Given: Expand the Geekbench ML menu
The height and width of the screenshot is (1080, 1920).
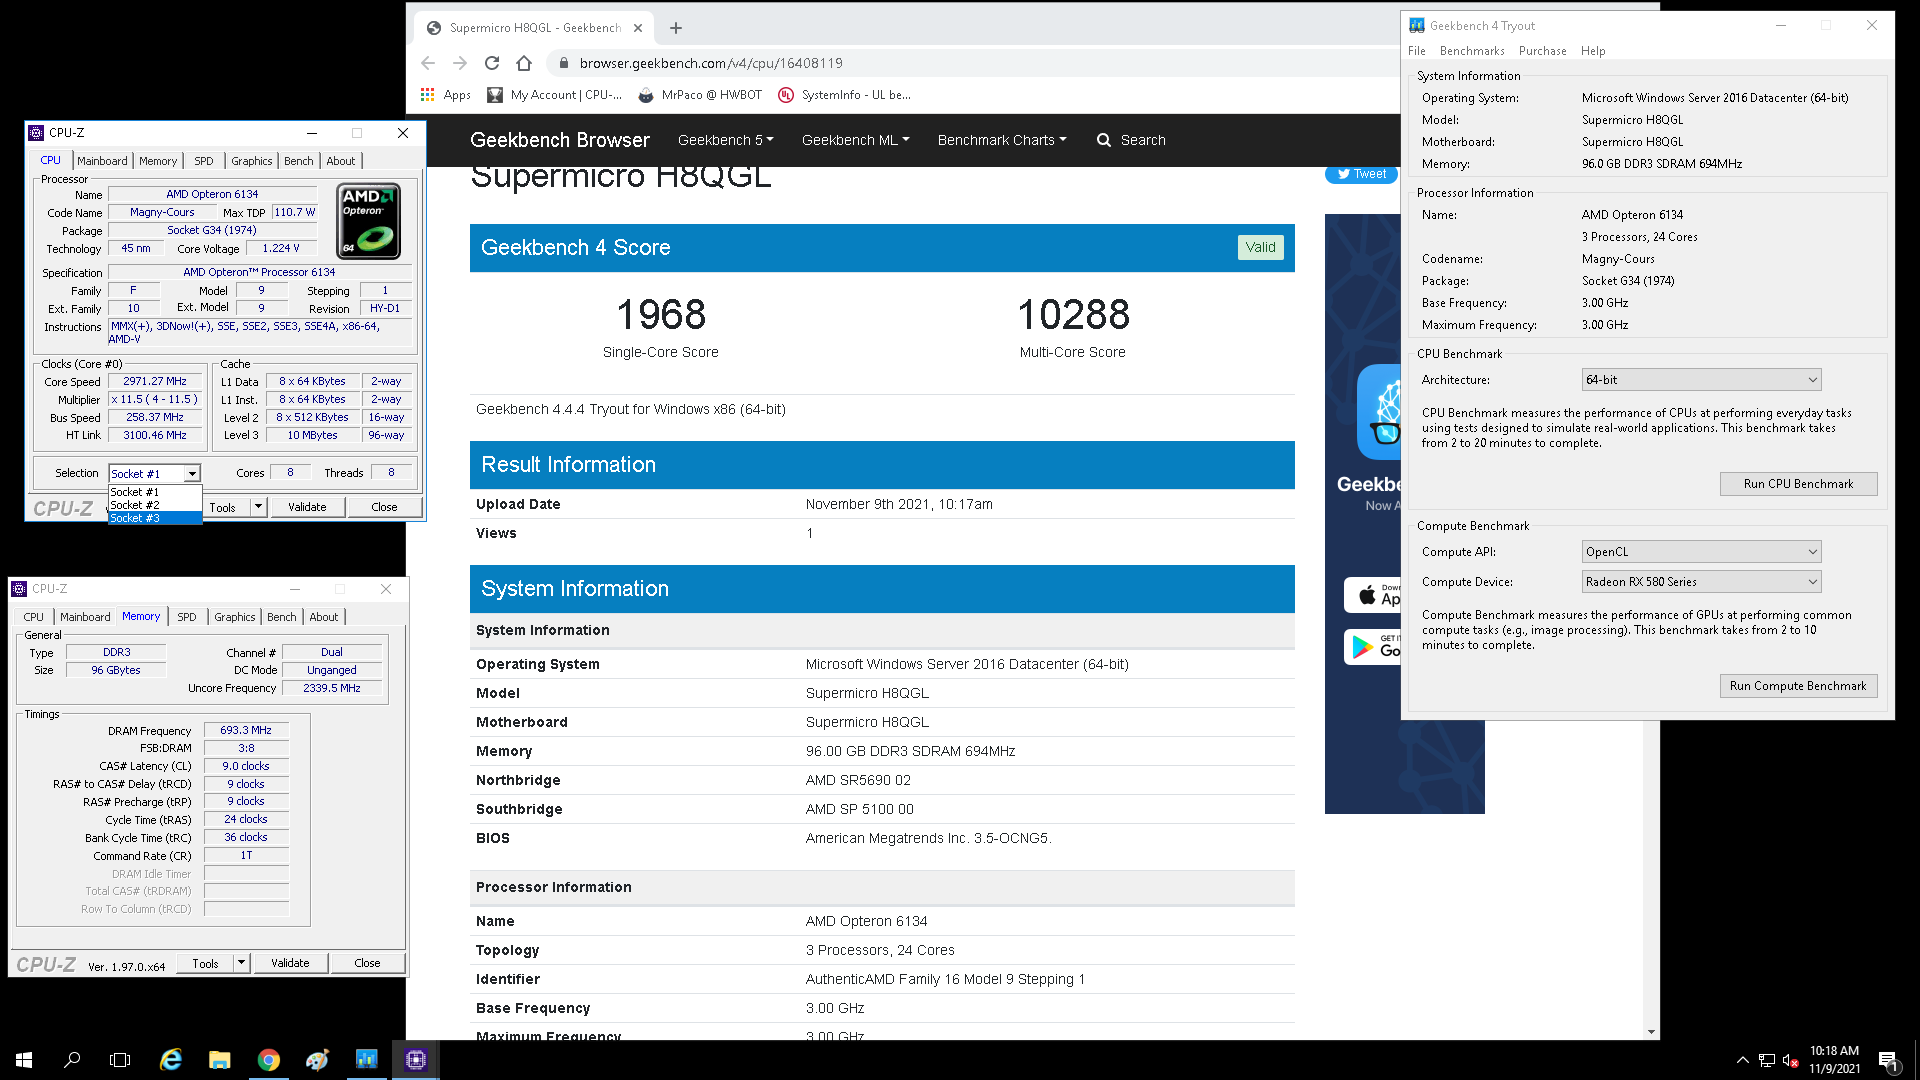Looking at the screenshot, I should [x=856, y=140].
